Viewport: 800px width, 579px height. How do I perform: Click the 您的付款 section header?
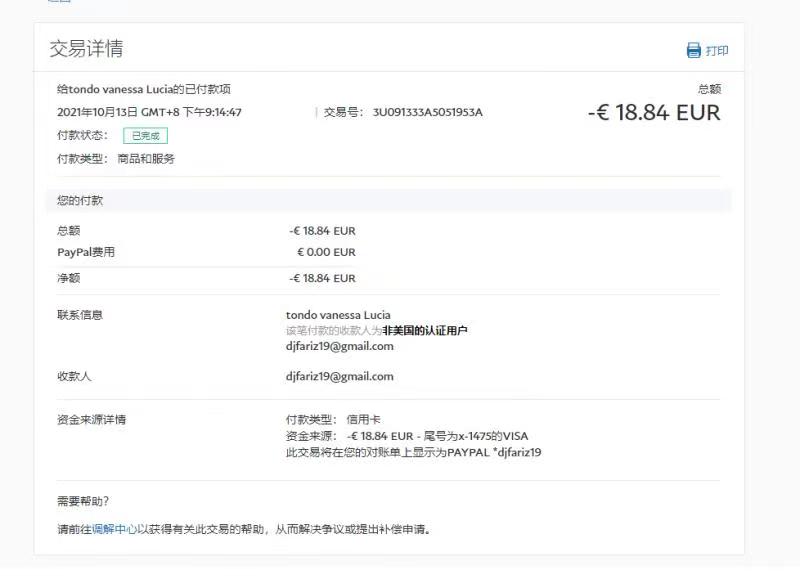click(x=80, y=200)
